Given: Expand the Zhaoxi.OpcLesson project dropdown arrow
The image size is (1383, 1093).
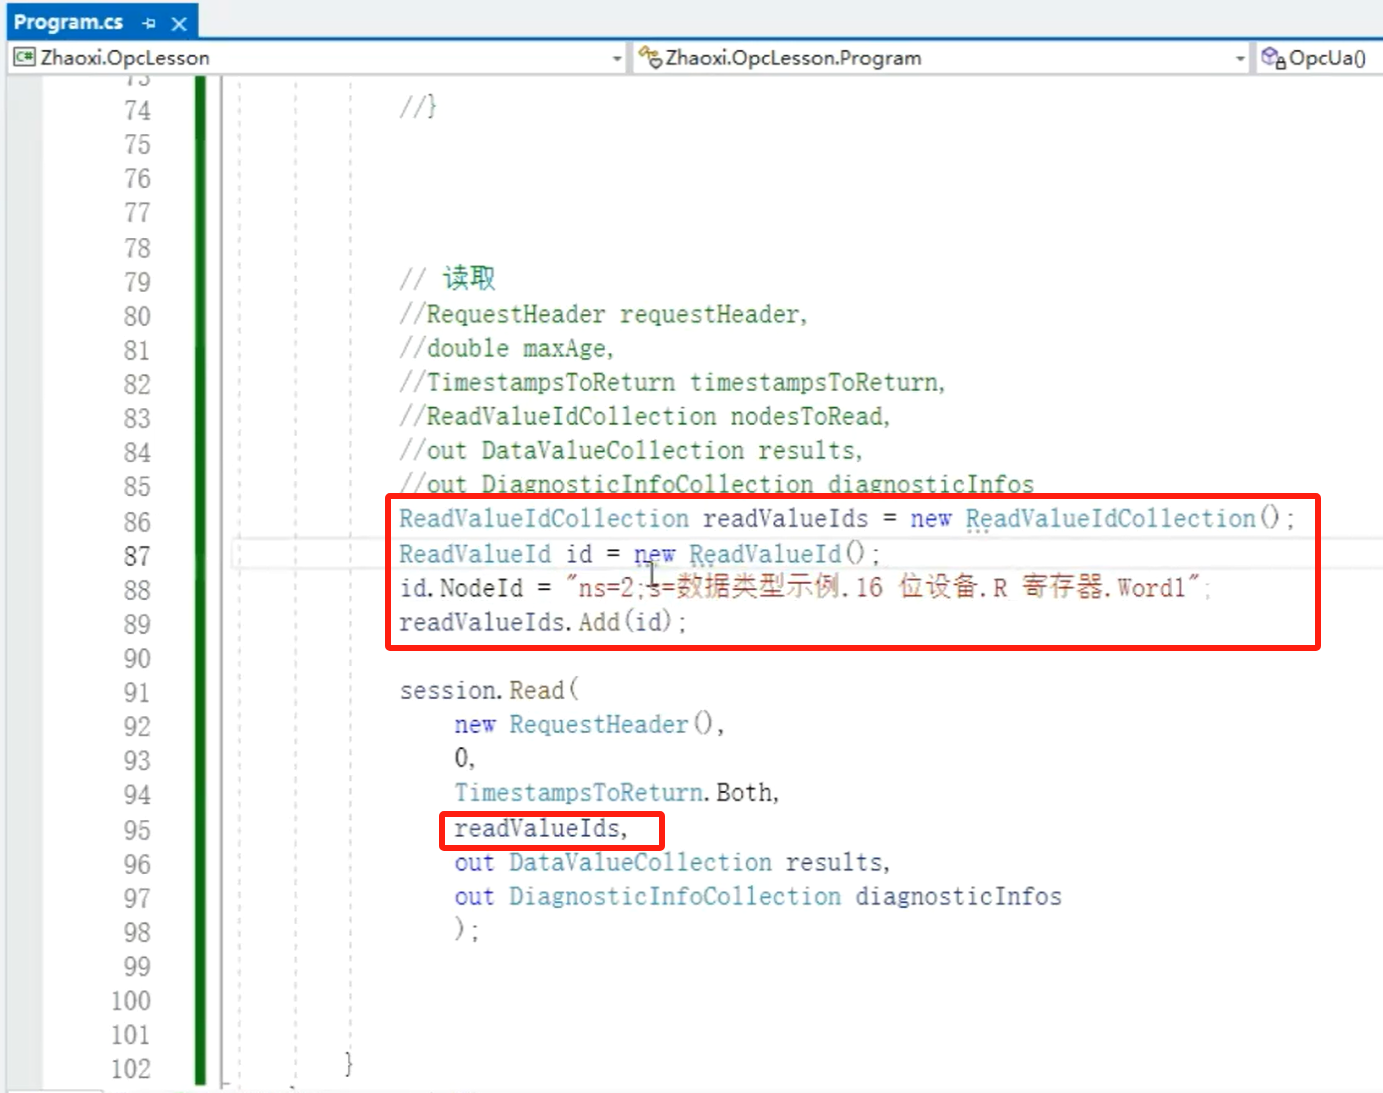Looking at the screenshot, I should coord(616,59).
